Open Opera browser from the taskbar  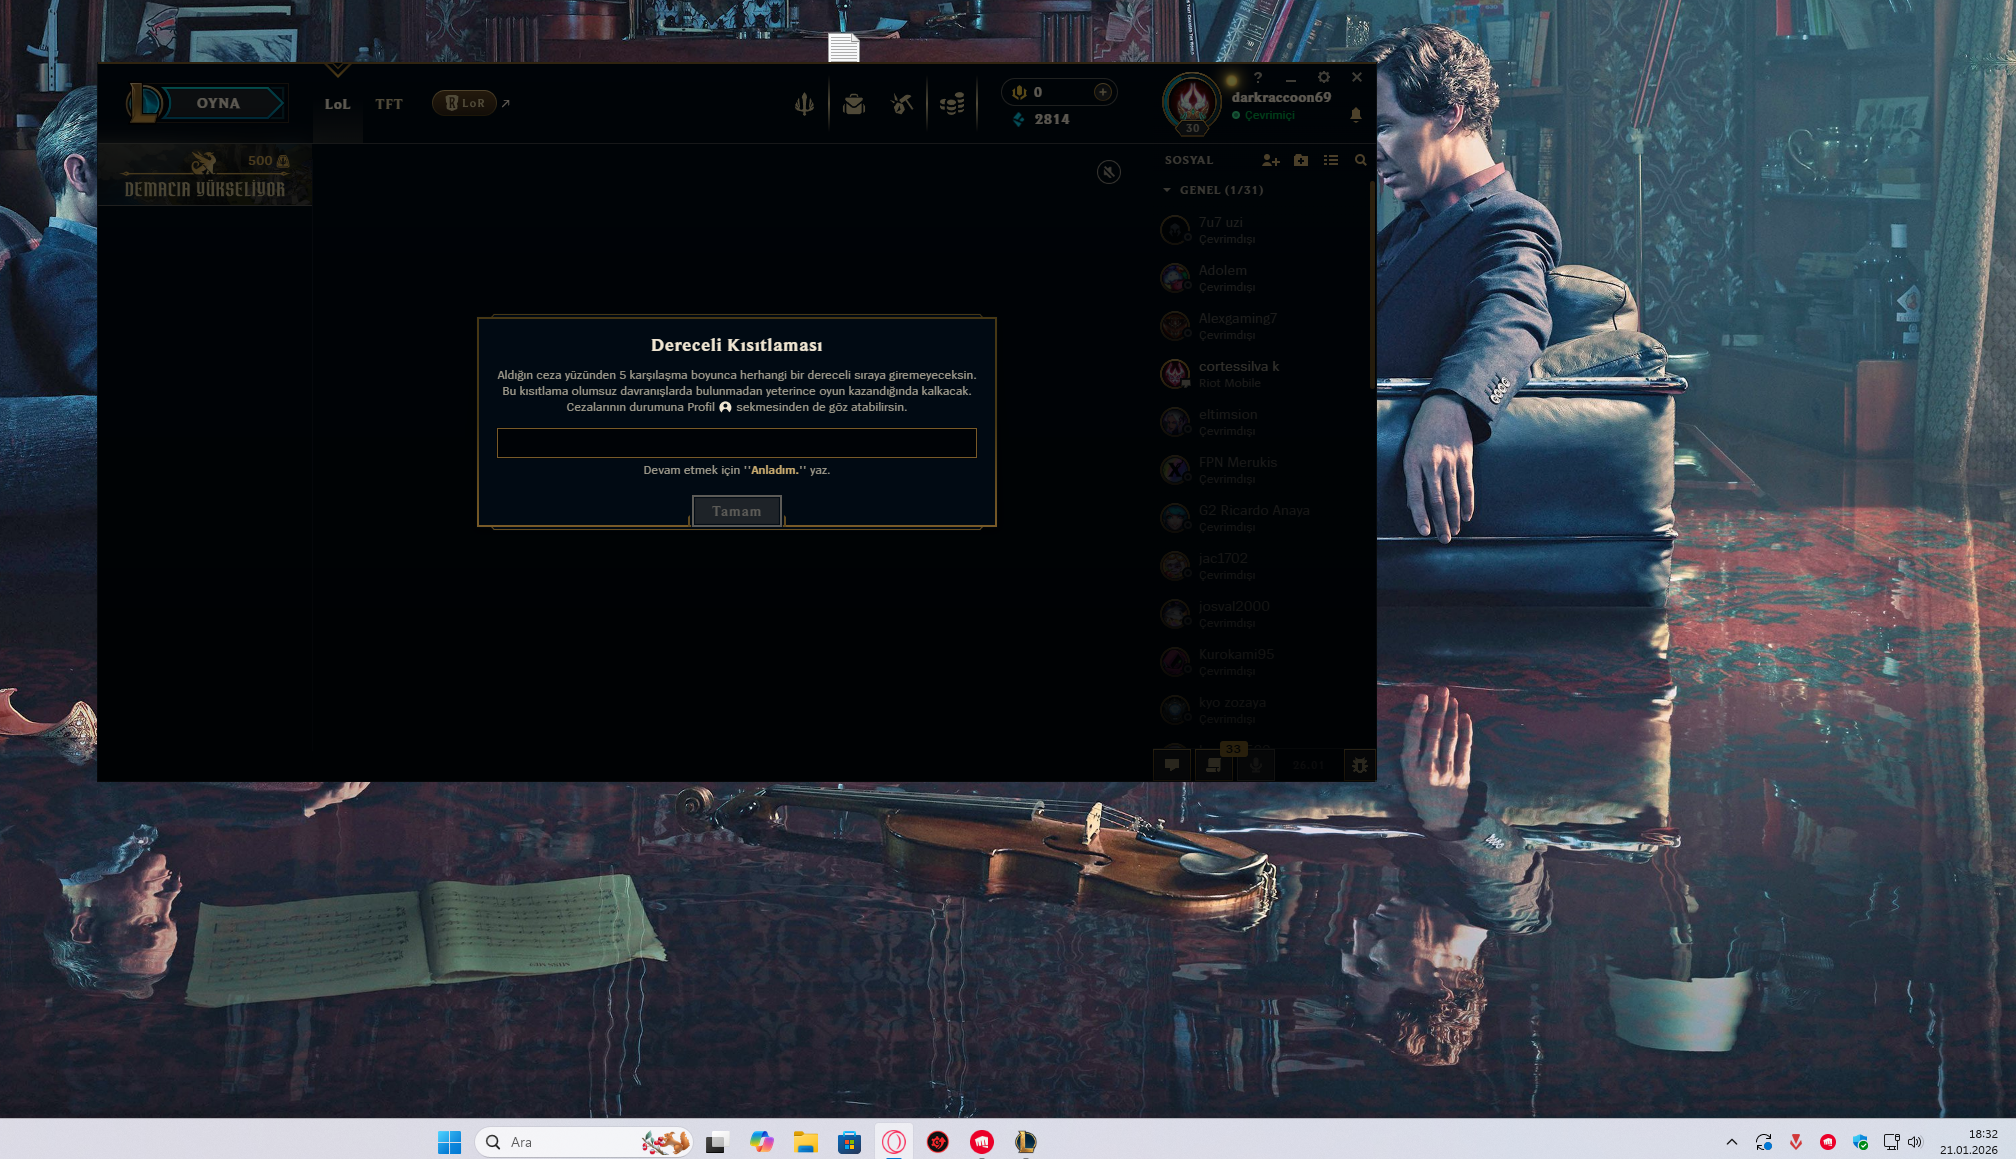tap(894, 1142)
